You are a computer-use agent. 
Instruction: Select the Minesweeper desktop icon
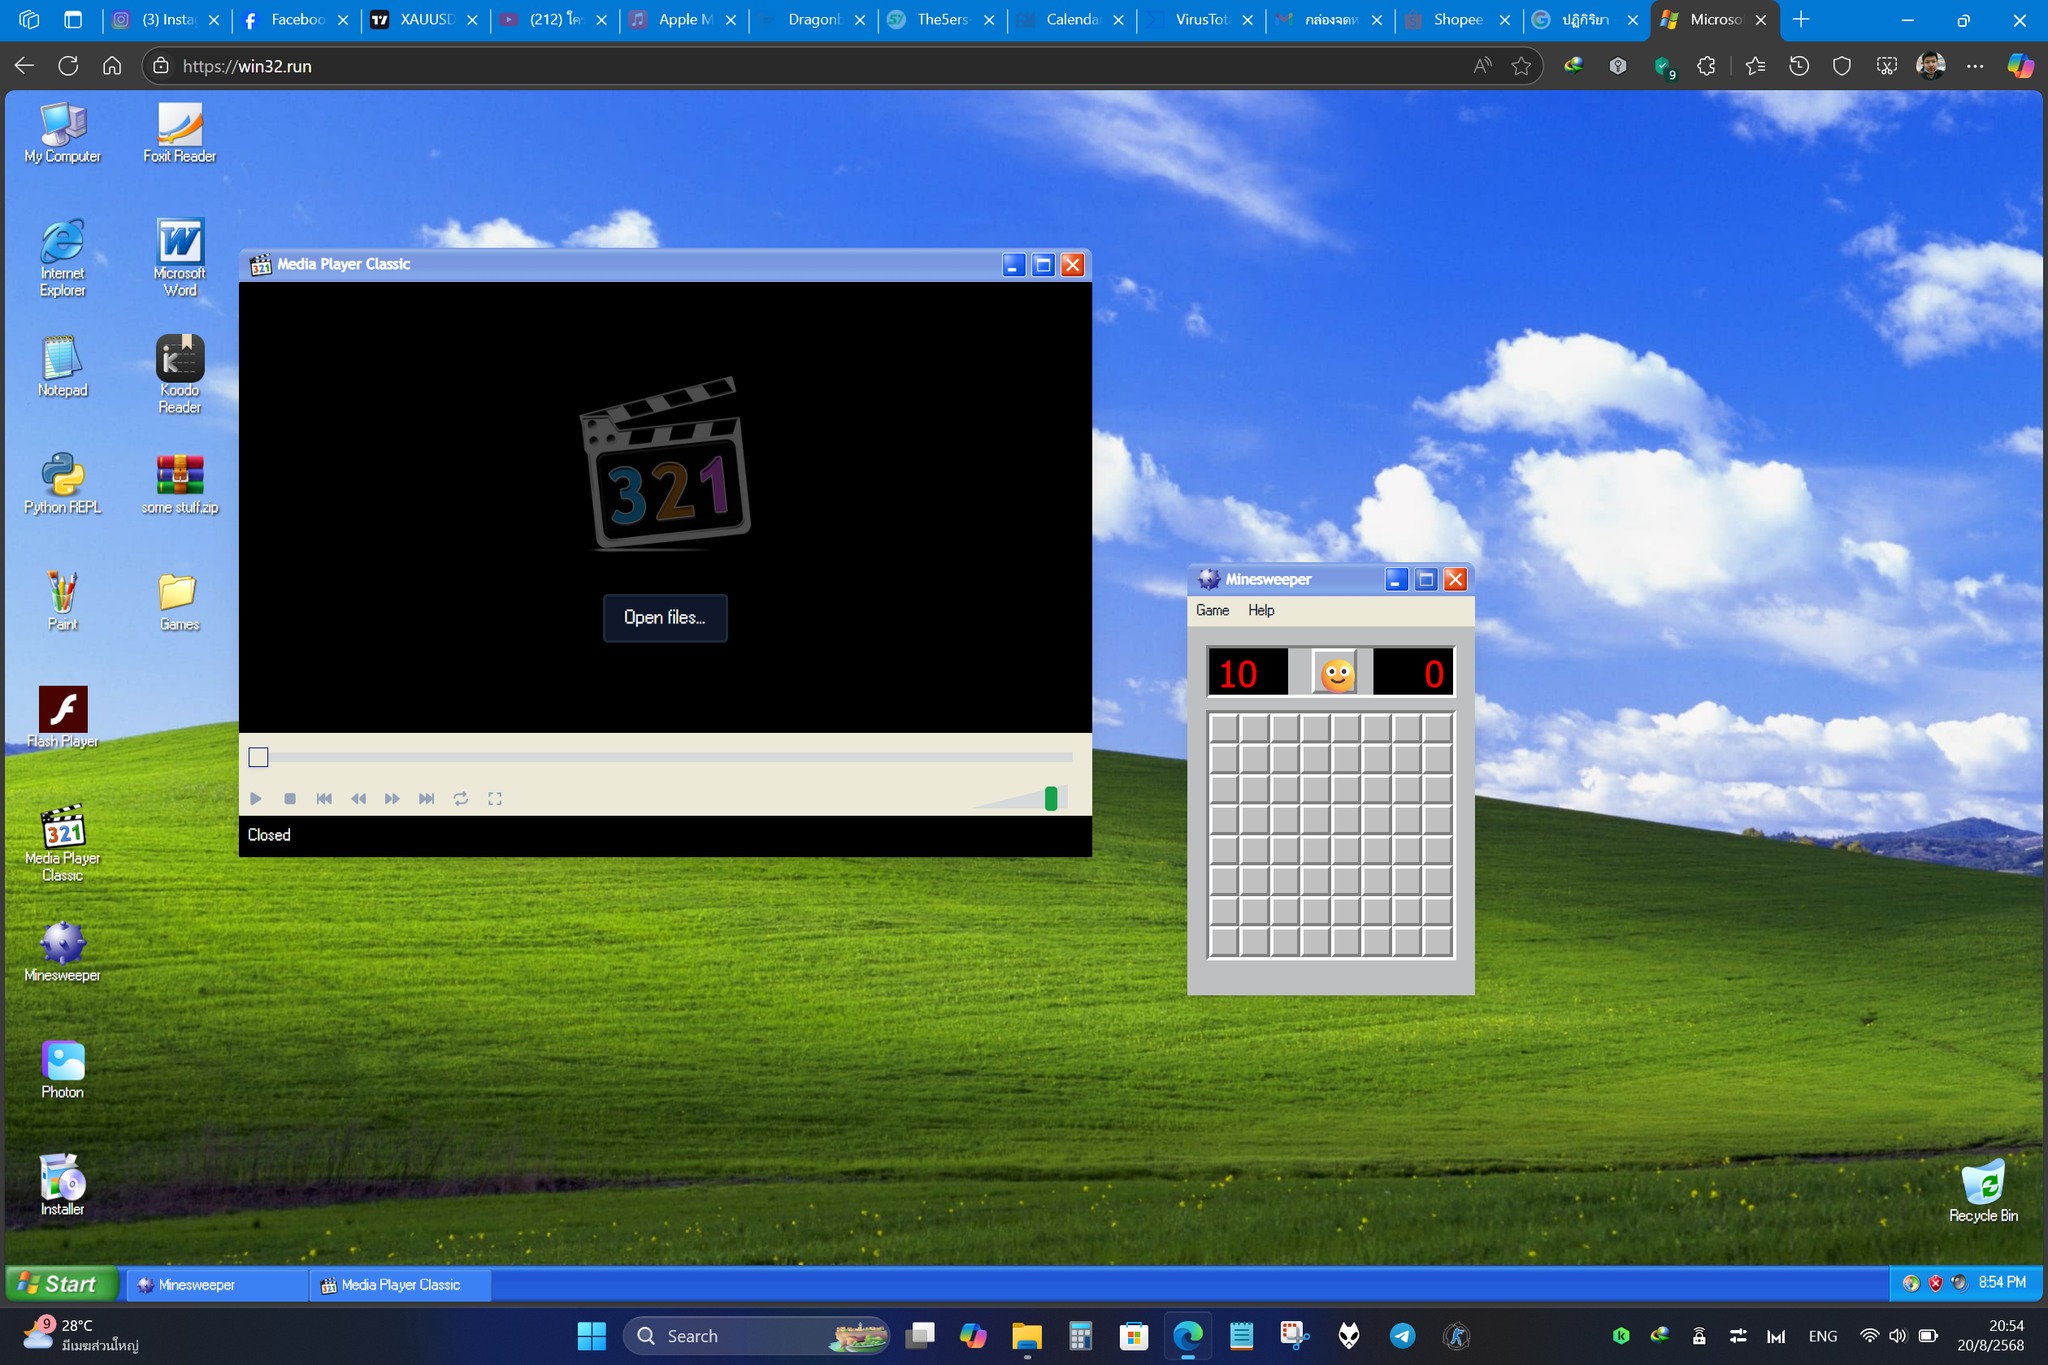pyautogui.click(x=62, y=952)
